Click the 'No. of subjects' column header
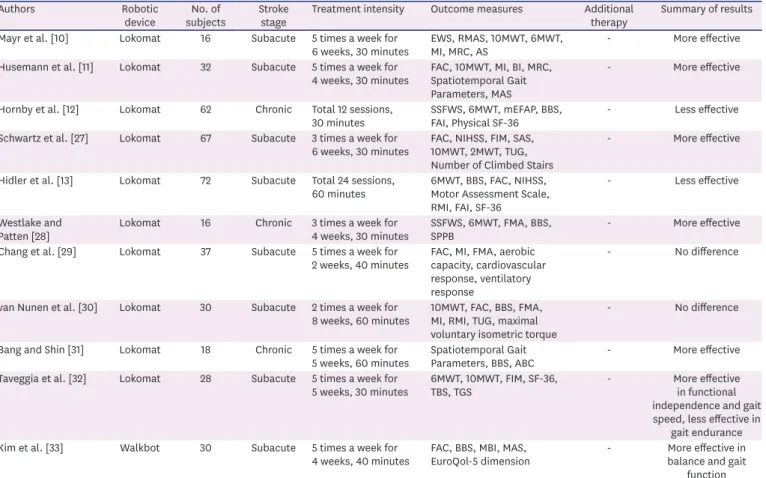The image size is (766, 478). pos(205,16)
